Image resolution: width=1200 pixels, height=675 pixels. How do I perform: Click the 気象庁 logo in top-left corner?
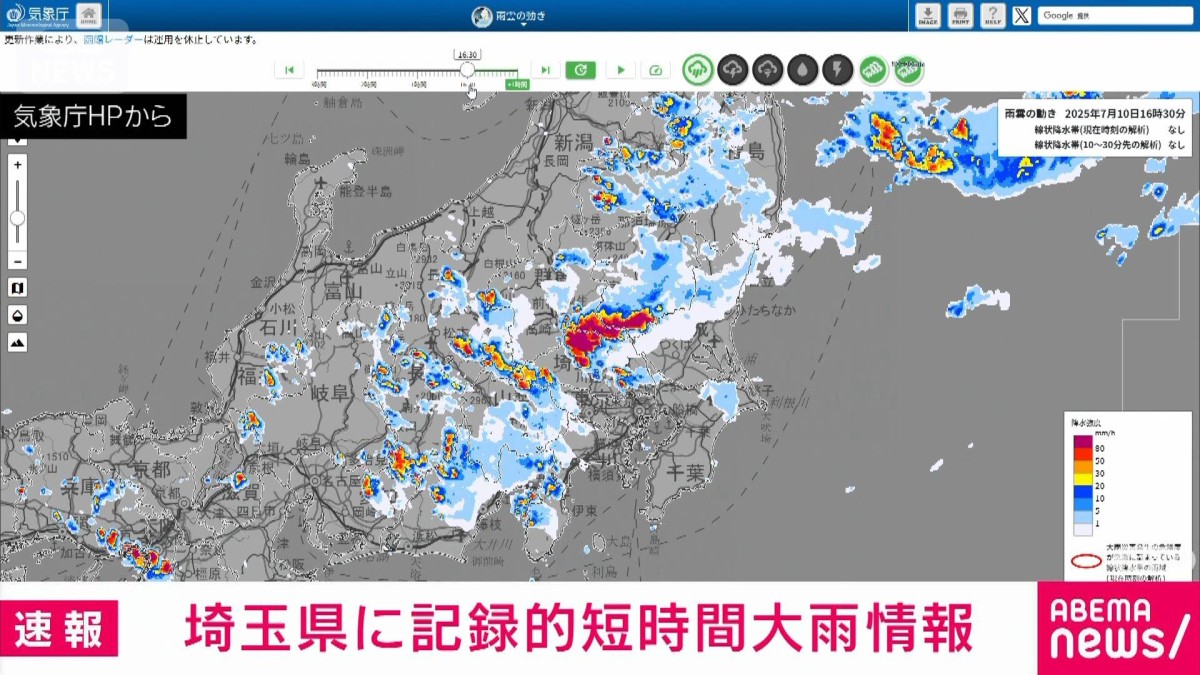pyautogui.click(x=40, y=15)
